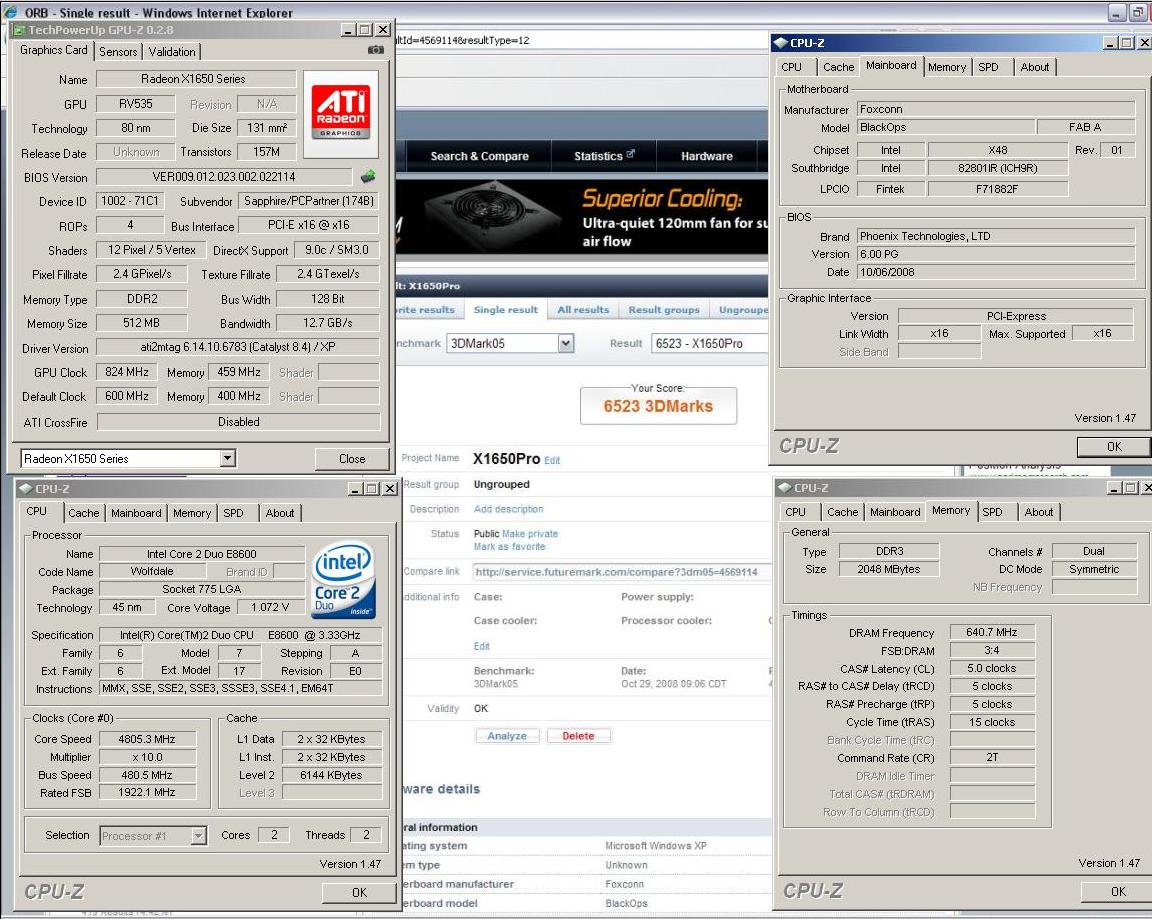The image size is (1152, 919).
Task: Open Statistics in site navigation
Action: pos(604,156)
